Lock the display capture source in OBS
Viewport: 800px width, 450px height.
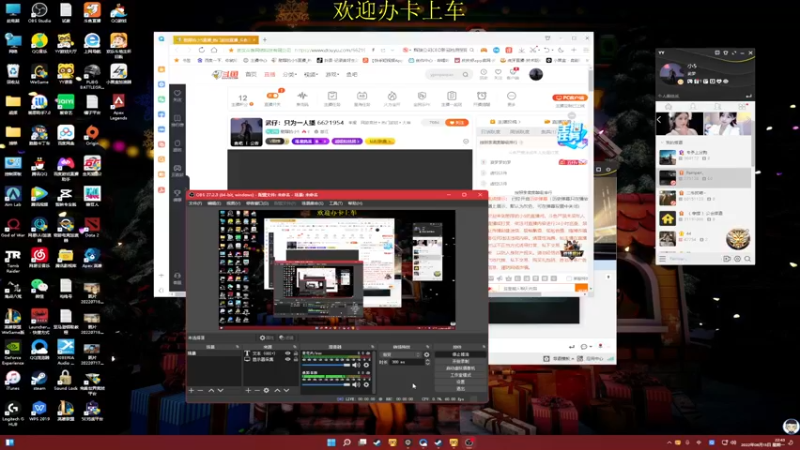[x=296, y=359]
